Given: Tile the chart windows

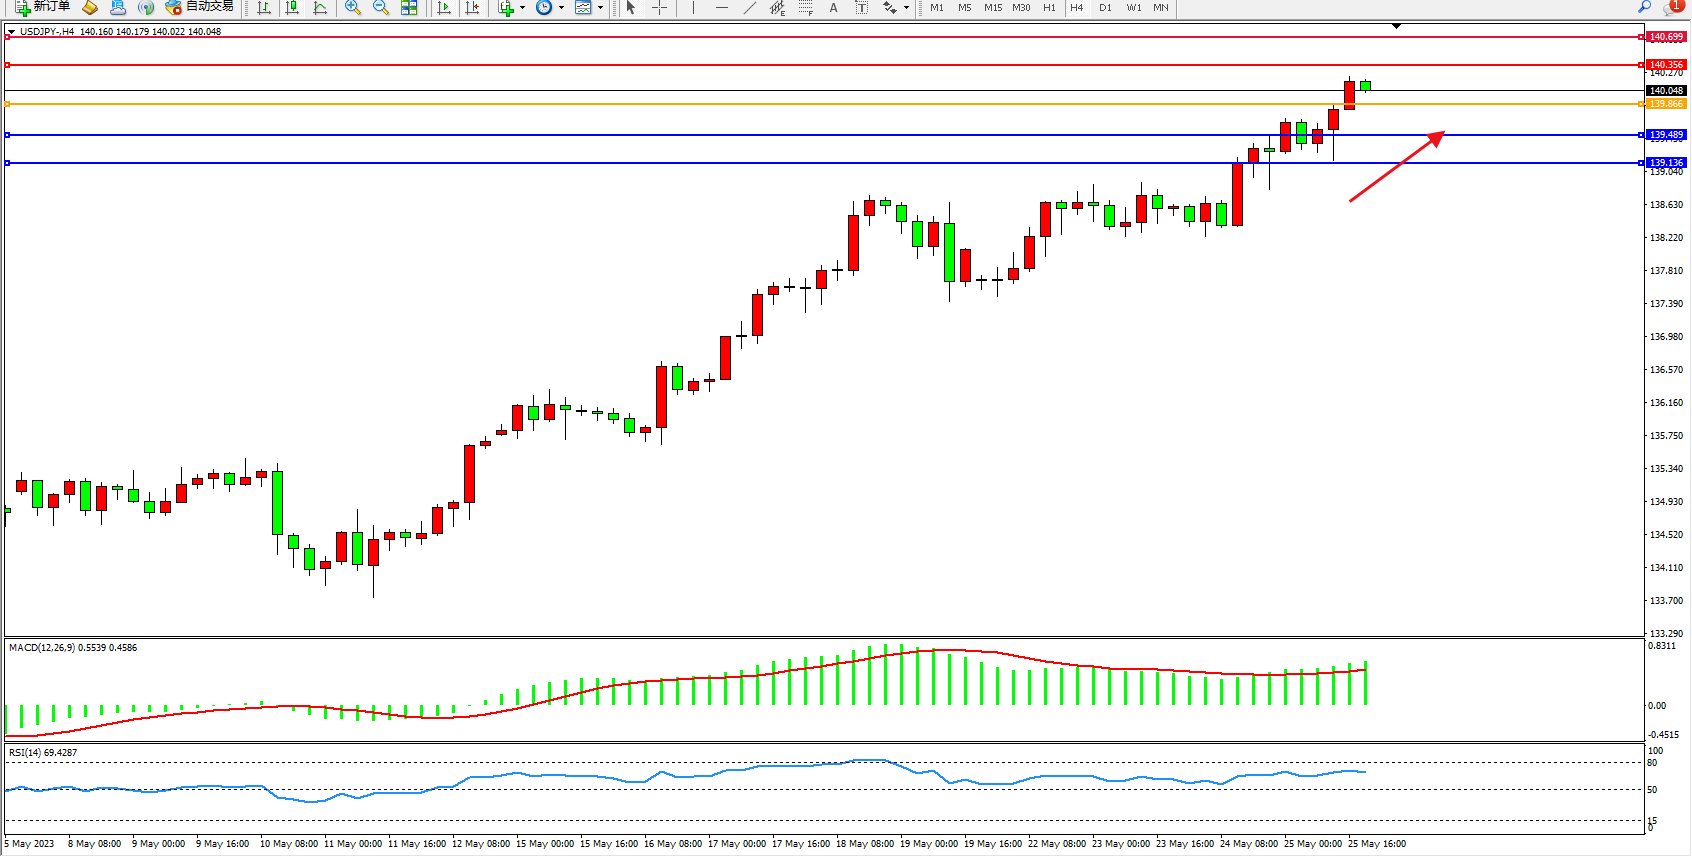Looking at the screenshot, I should coord(409,8).
